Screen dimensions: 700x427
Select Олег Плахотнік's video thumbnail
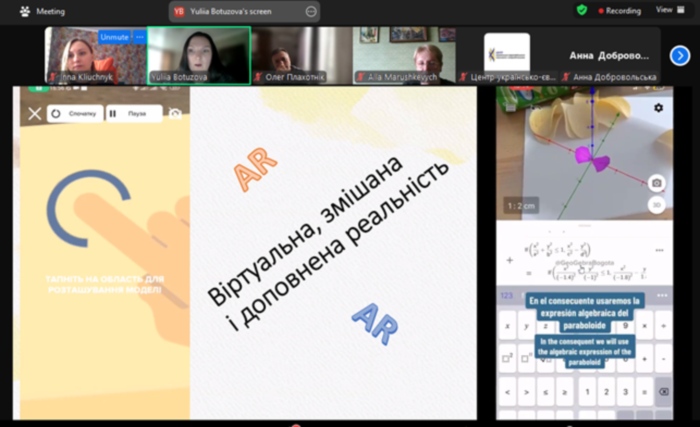point(300,55)
